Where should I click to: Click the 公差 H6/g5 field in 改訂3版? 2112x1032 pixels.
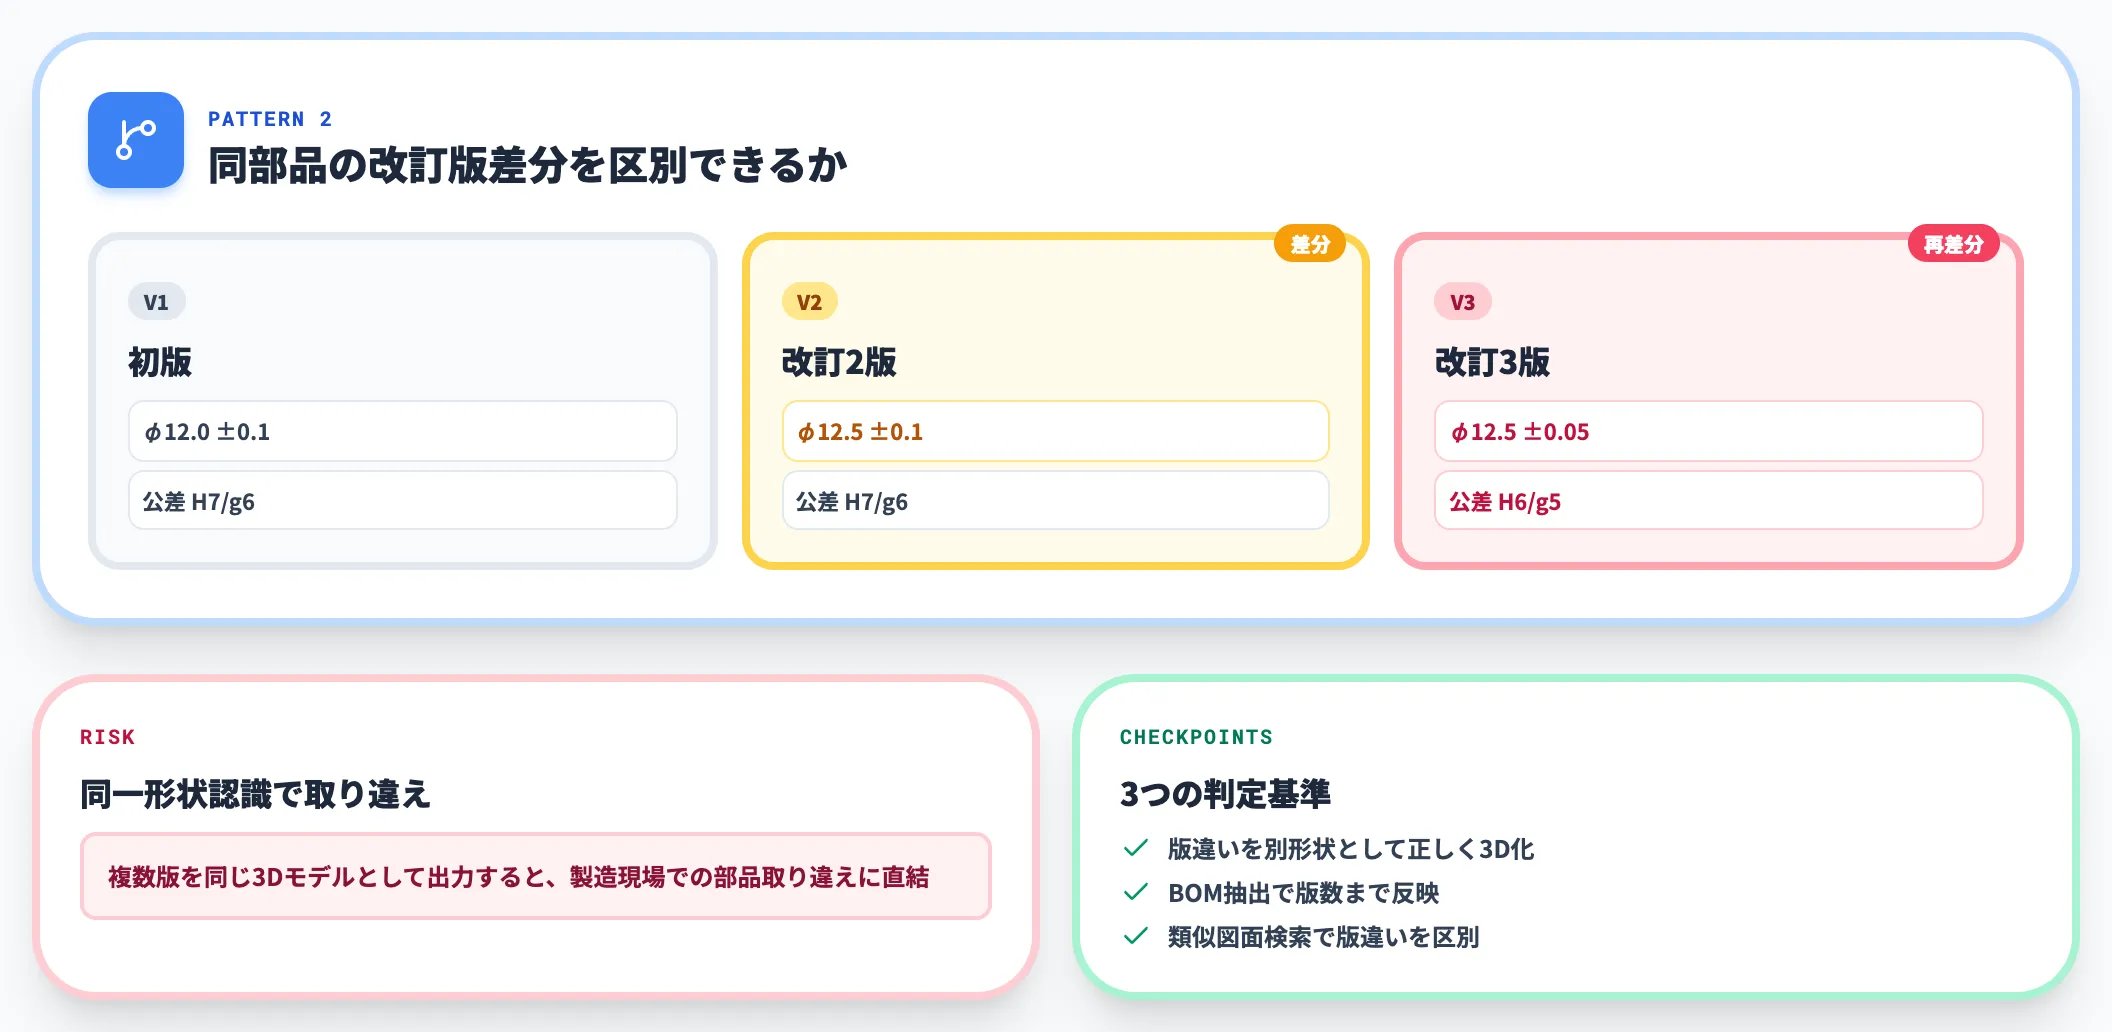1709,501
